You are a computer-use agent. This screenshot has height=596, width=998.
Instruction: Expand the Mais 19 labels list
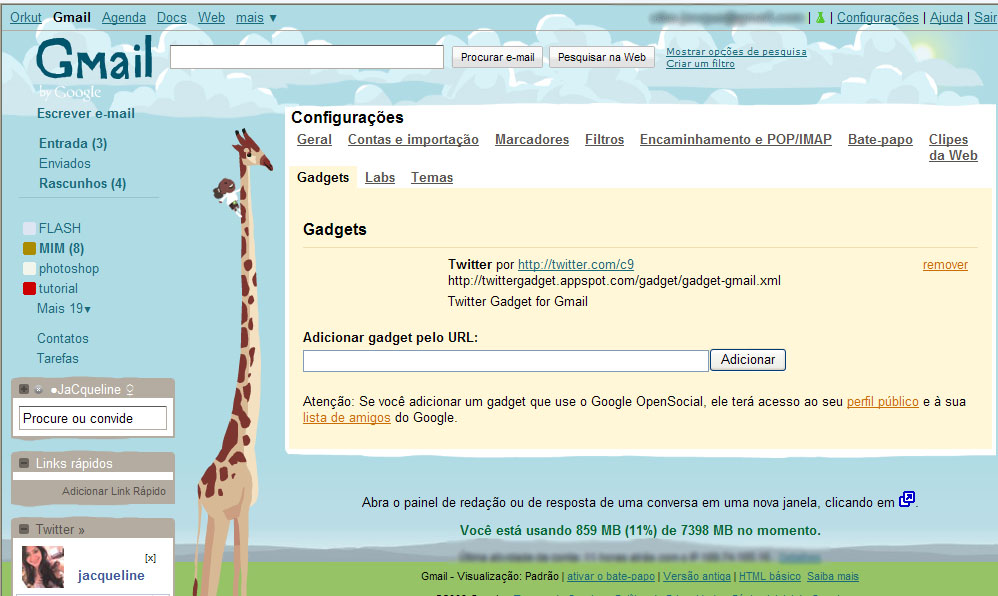[x=64, y=309]
